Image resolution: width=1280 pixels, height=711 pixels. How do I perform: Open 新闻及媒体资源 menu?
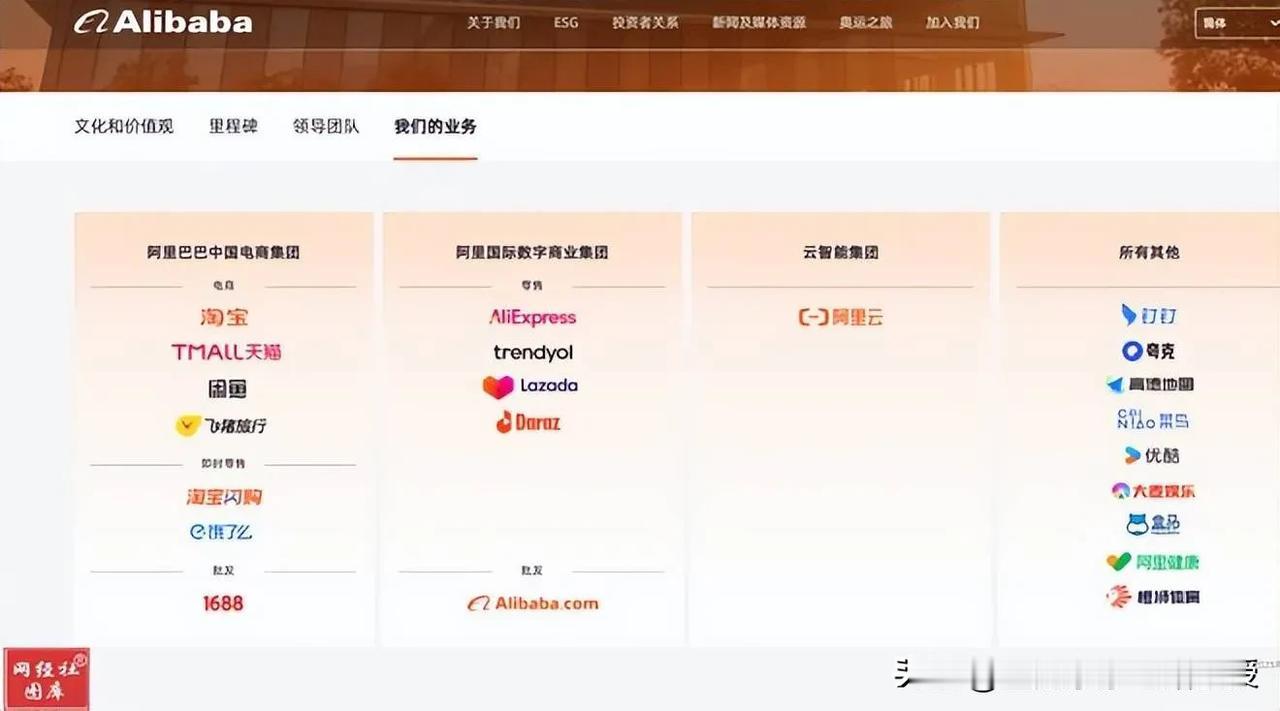click(x=759, y=22)
